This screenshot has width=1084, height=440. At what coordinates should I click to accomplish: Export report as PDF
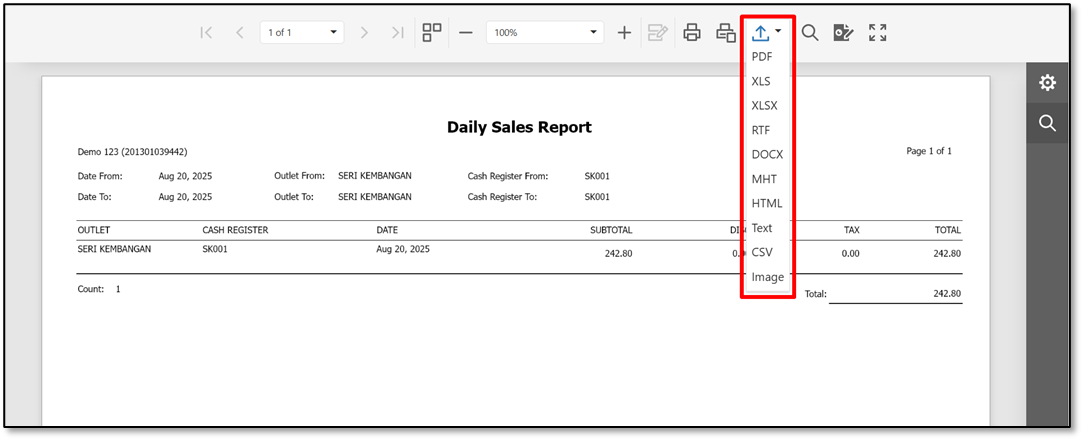762,57
